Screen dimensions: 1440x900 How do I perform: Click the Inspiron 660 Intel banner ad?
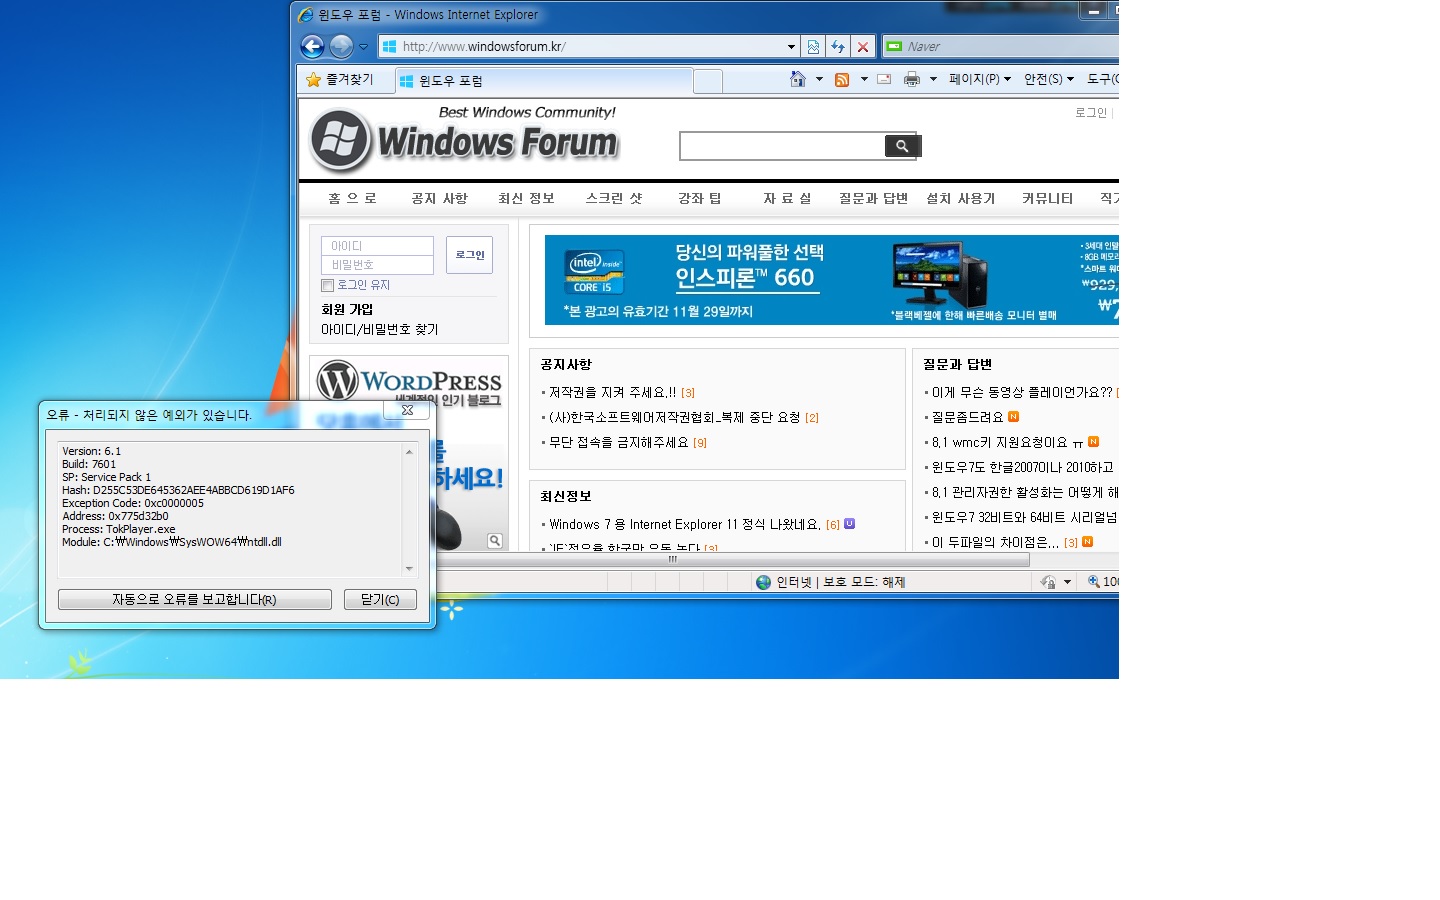[831, 280]
